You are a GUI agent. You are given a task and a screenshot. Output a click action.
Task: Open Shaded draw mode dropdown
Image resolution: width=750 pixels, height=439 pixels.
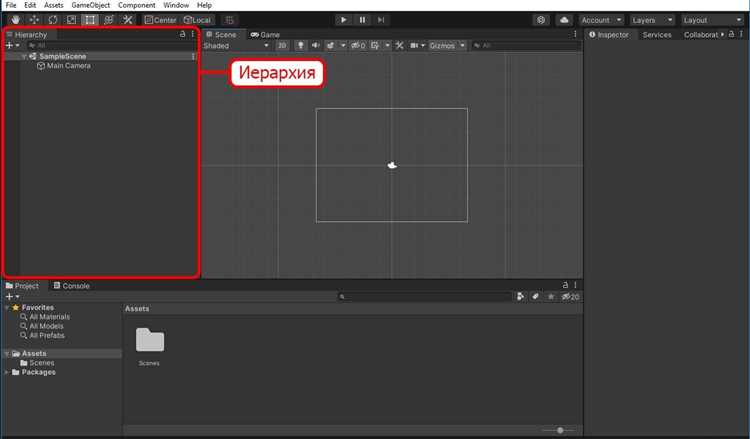pos(236,46)
